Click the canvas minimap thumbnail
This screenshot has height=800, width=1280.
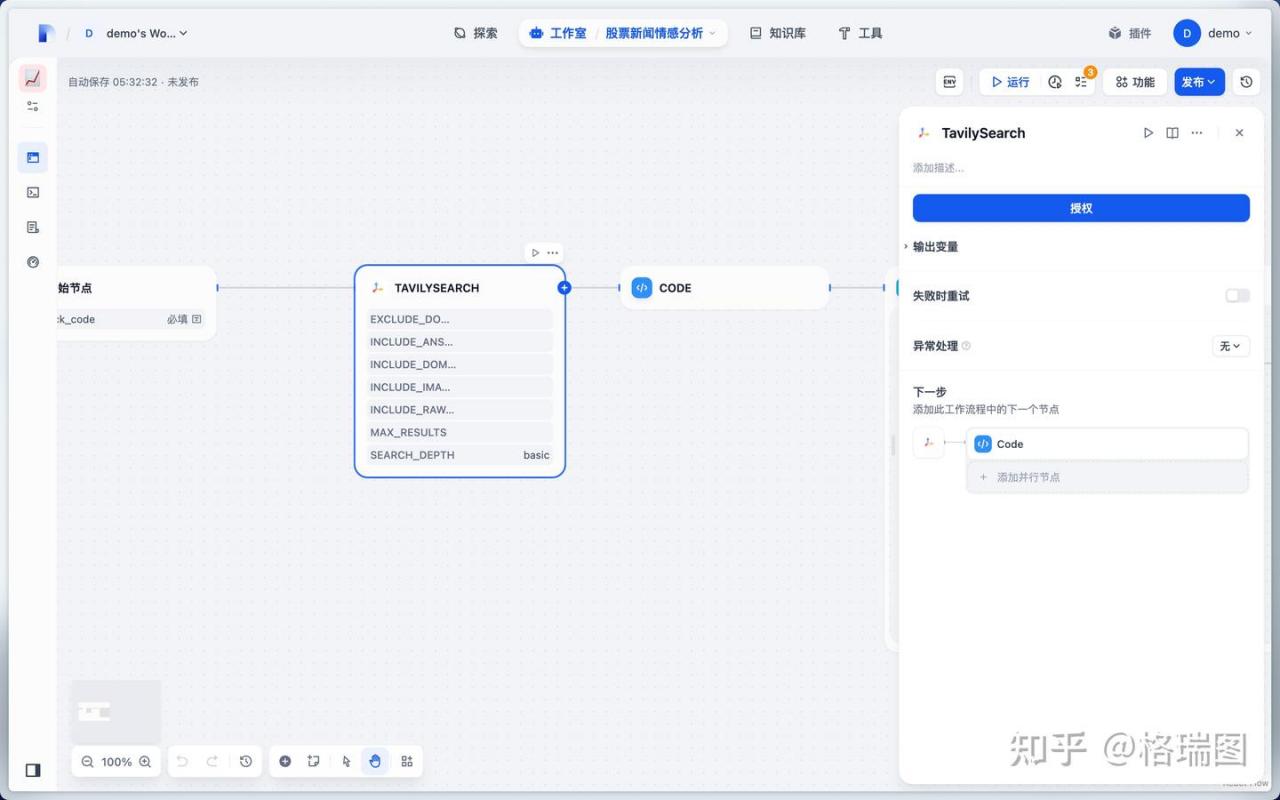click(115, 711)
